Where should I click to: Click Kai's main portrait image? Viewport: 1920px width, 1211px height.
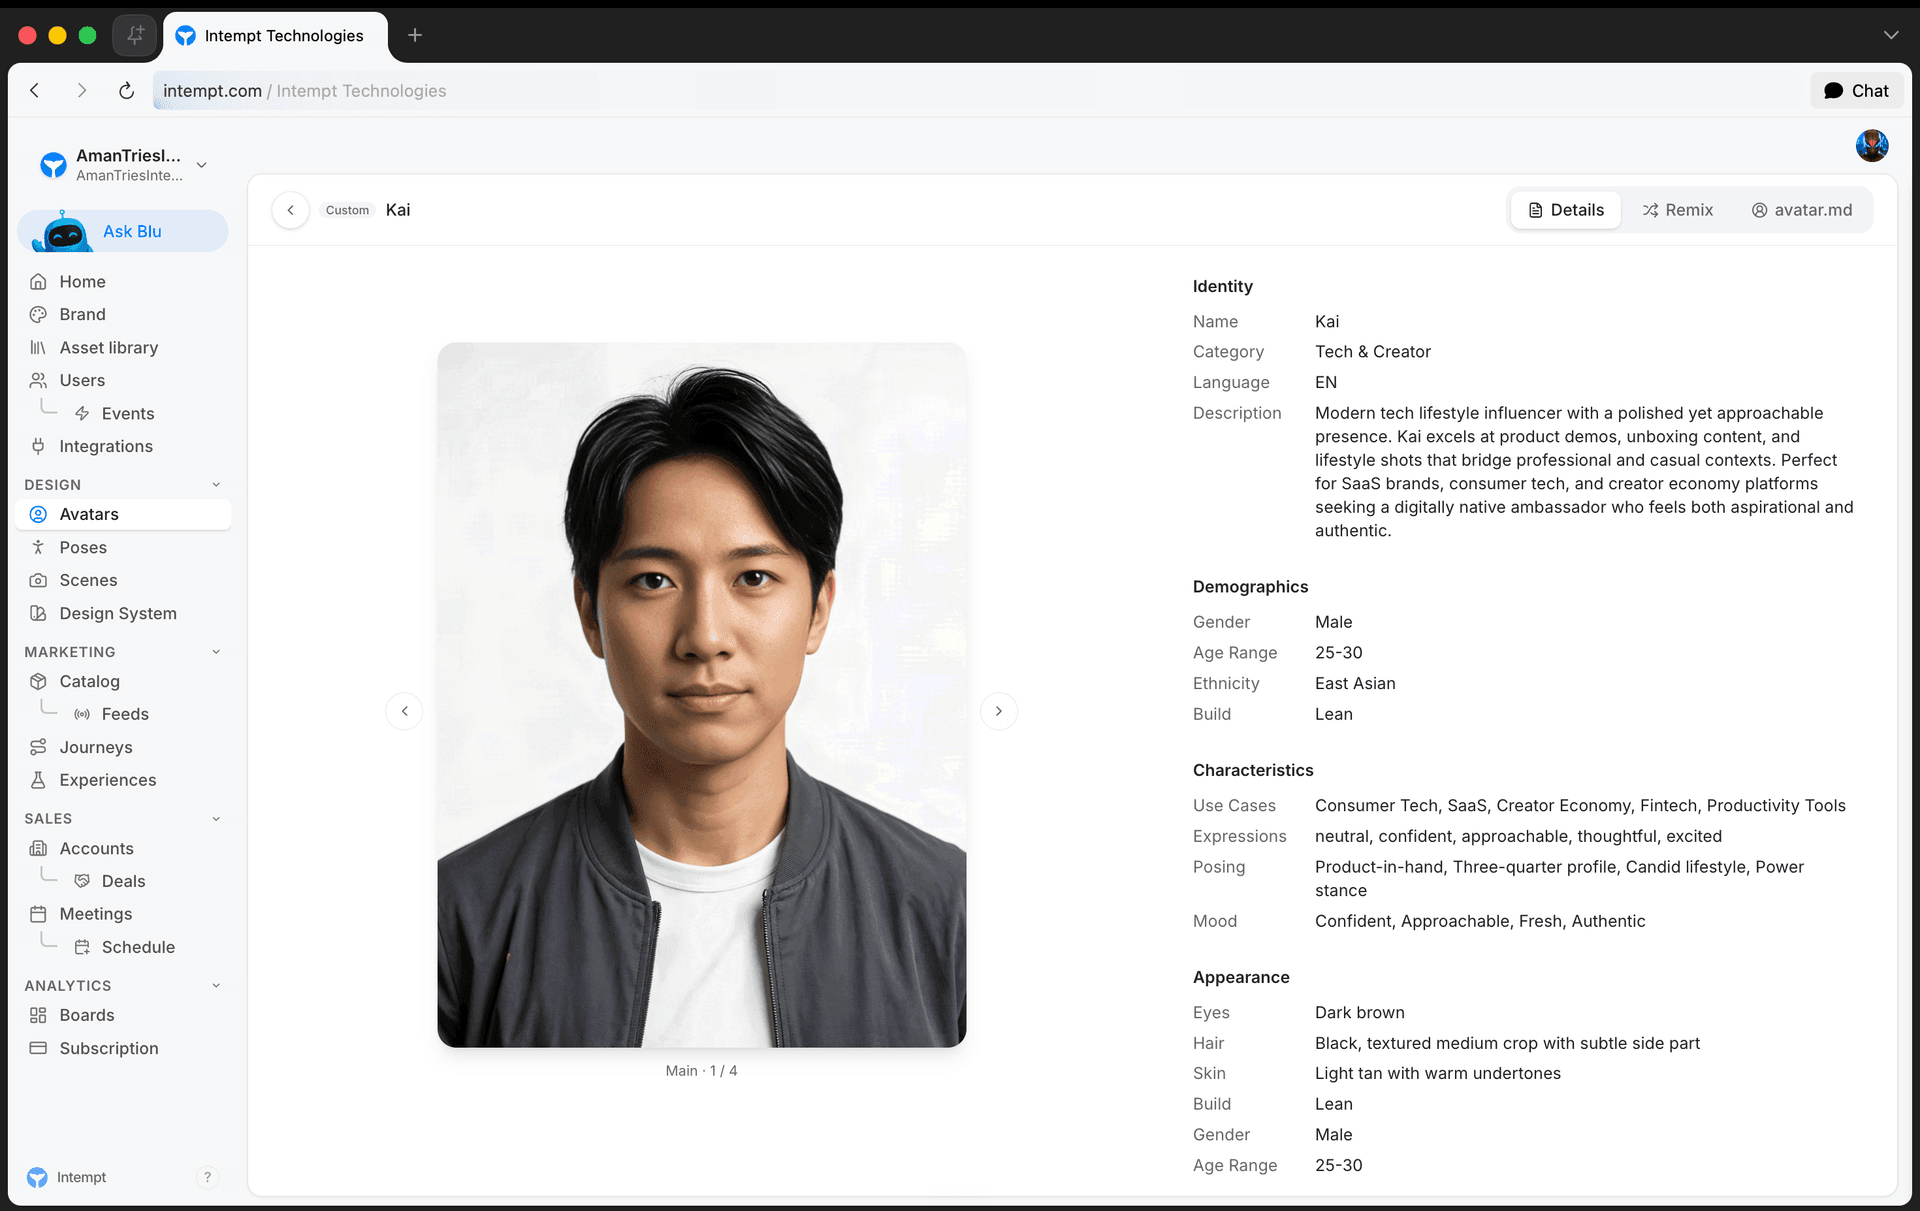[x=702, y=695]
